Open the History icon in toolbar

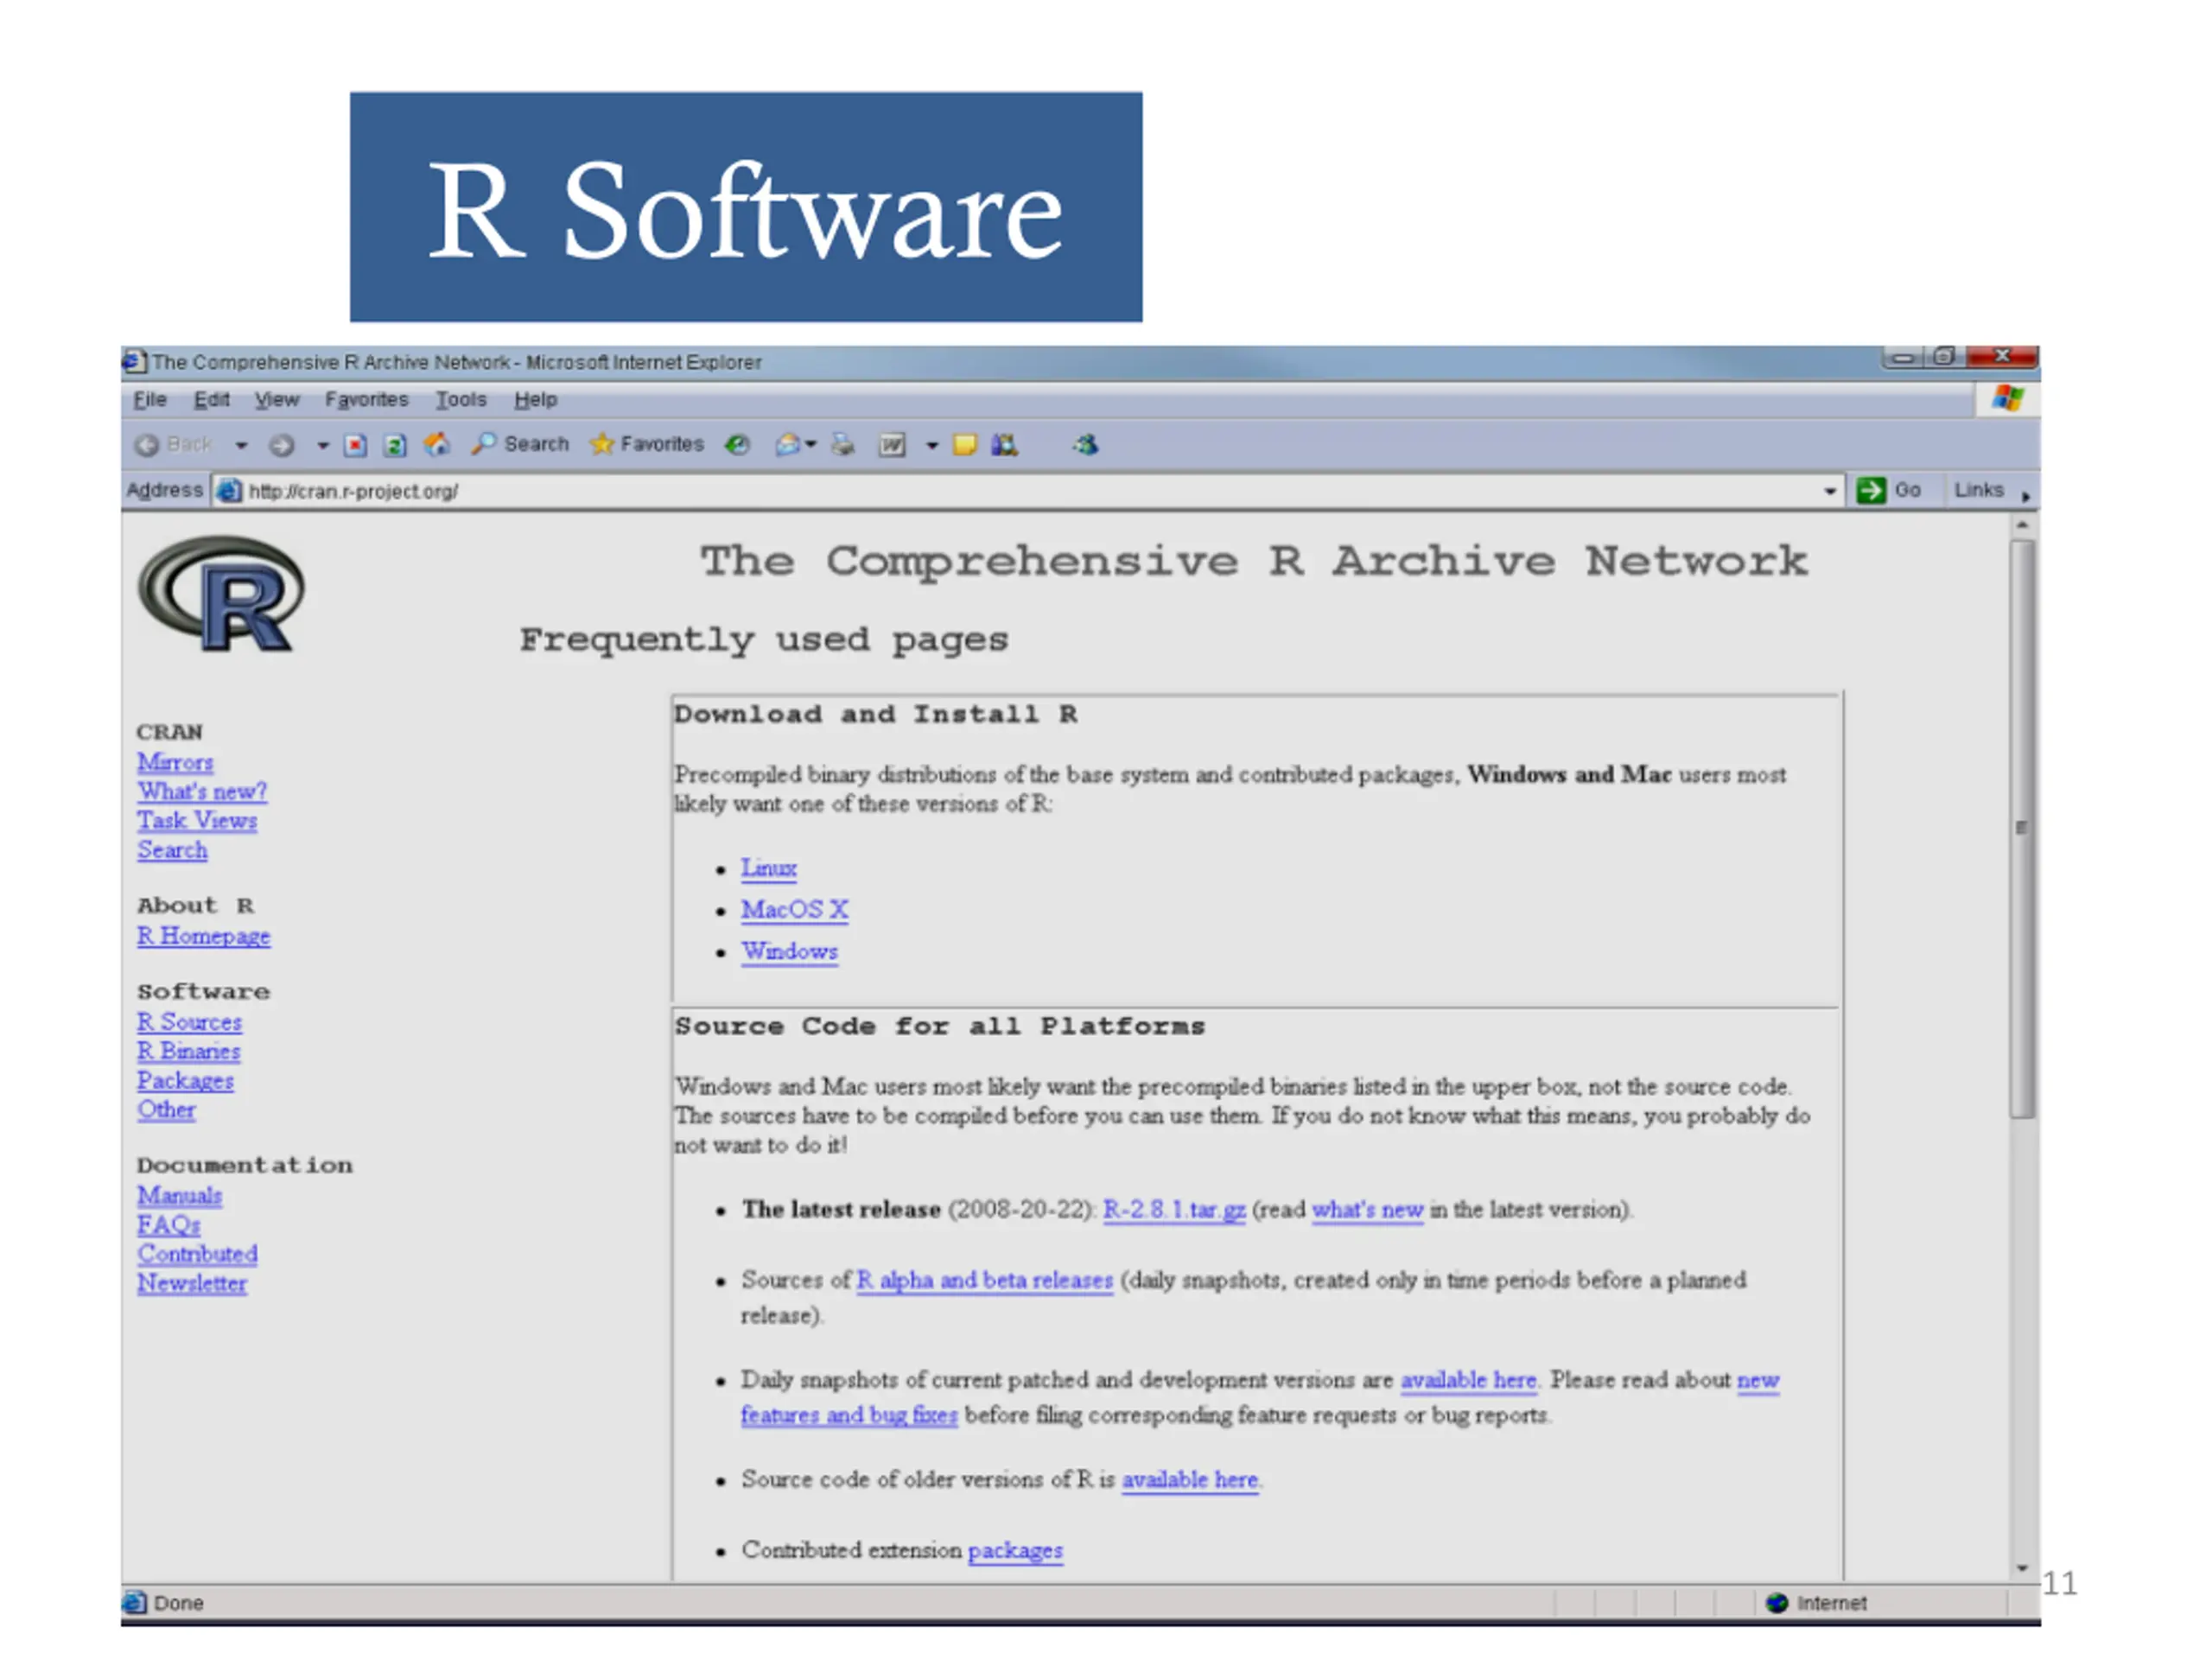click(738, 445)
